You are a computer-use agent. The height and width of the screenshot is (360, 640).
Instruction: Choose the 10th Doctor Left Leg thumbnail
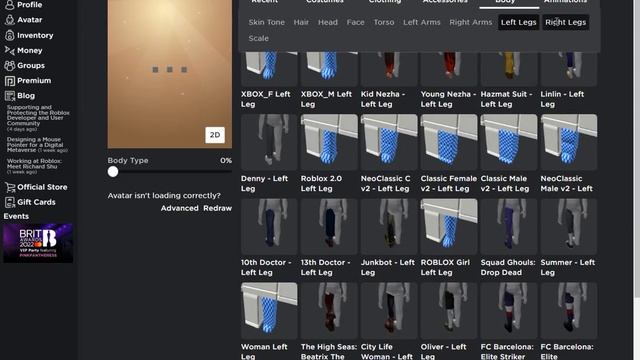pos(269,227)
